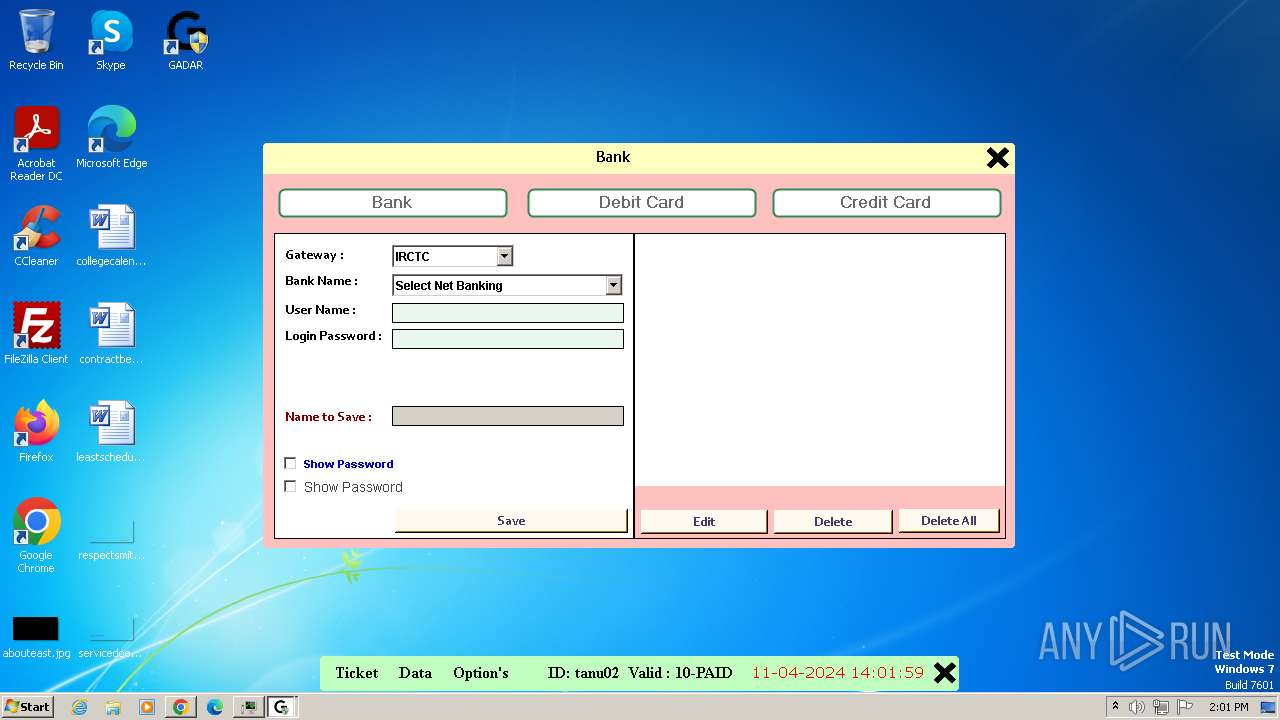Open FileZilla Client shortcut
The image size is (1280, 720).
[36, 334]
